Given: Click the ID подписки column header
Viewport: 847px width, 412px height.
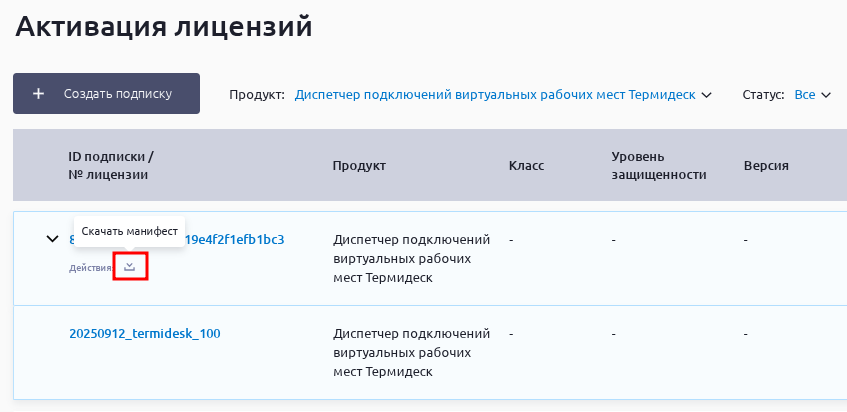Looking at the screenshot, I should [111, 166].
